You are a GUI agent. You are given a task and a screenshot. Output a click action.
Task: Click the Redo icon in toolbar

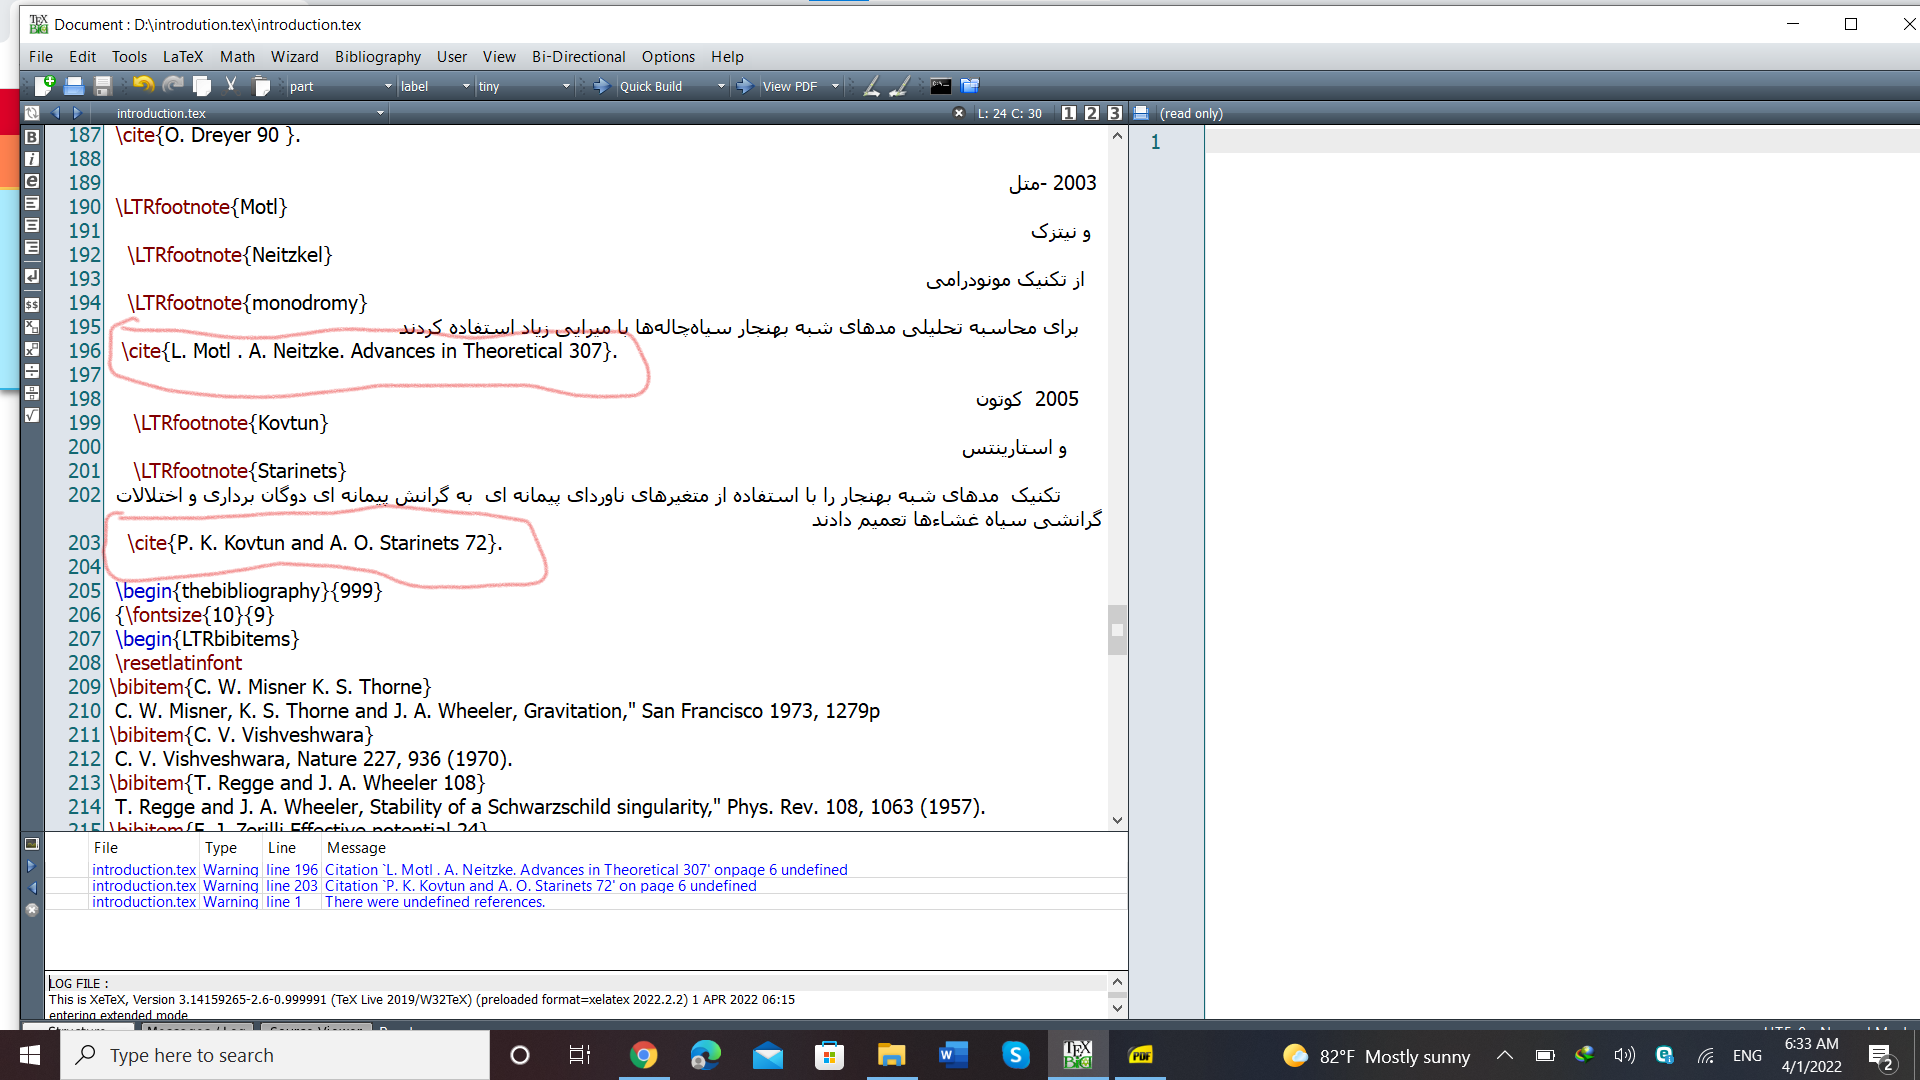pos(169,86)
